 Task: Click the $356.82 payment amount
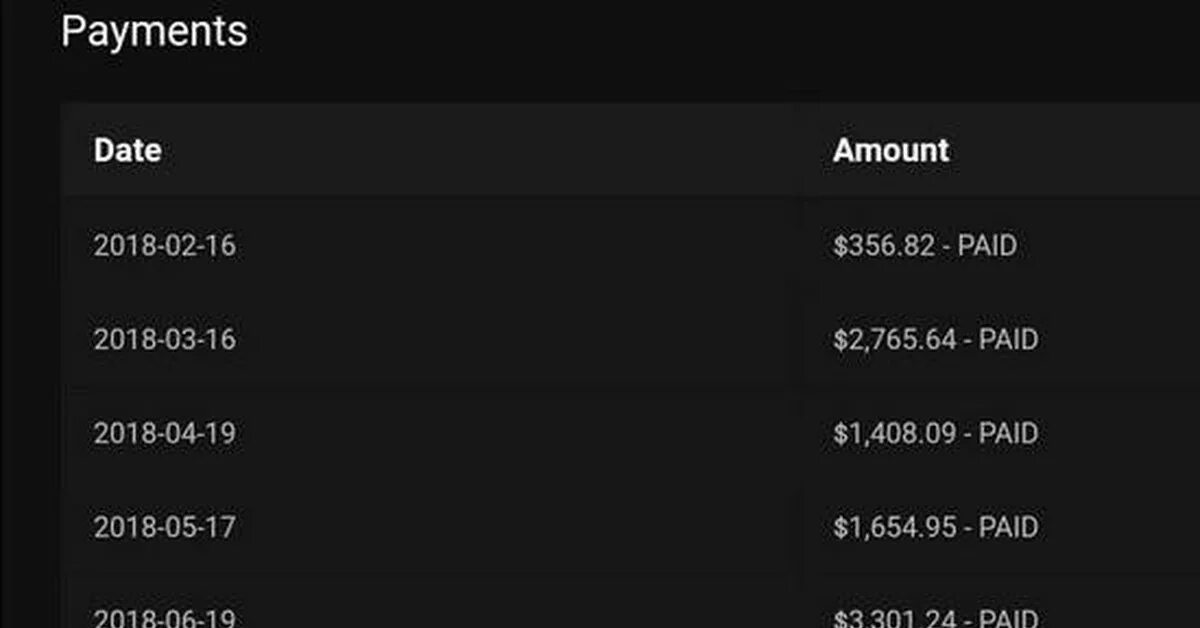[885, 246]
